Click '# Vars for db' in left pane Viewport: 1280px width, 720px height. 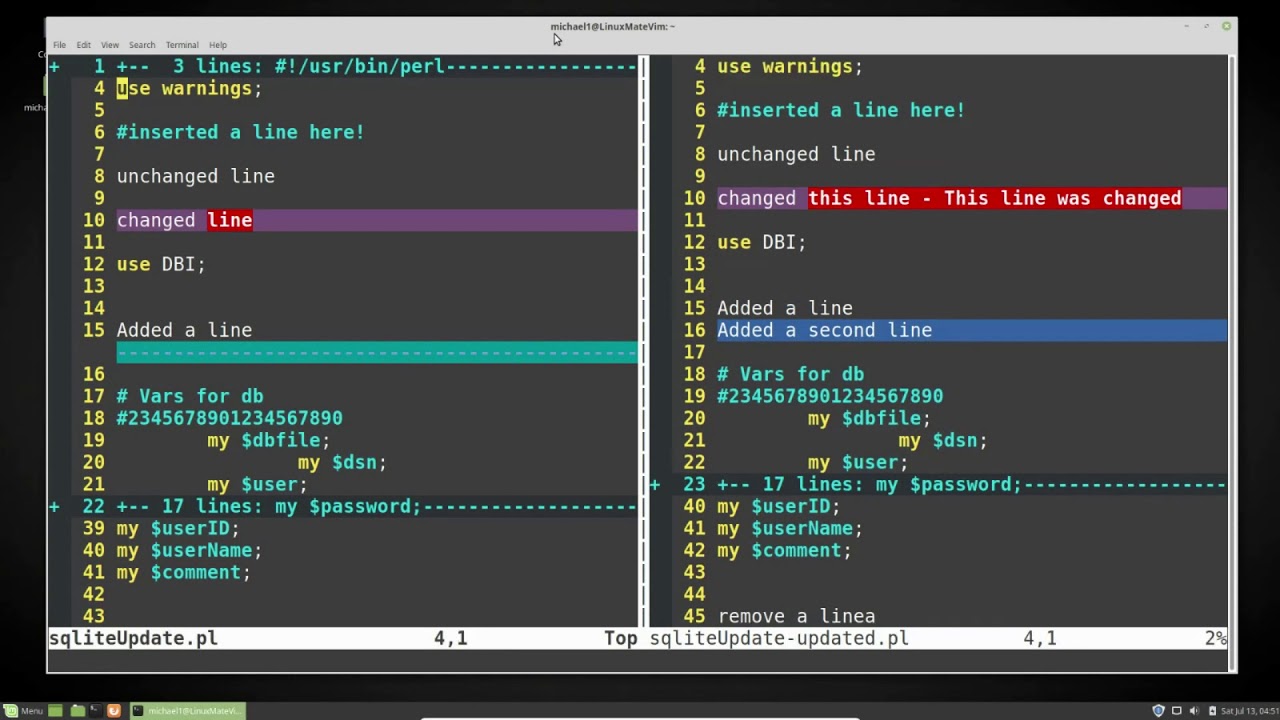(190, 397)
